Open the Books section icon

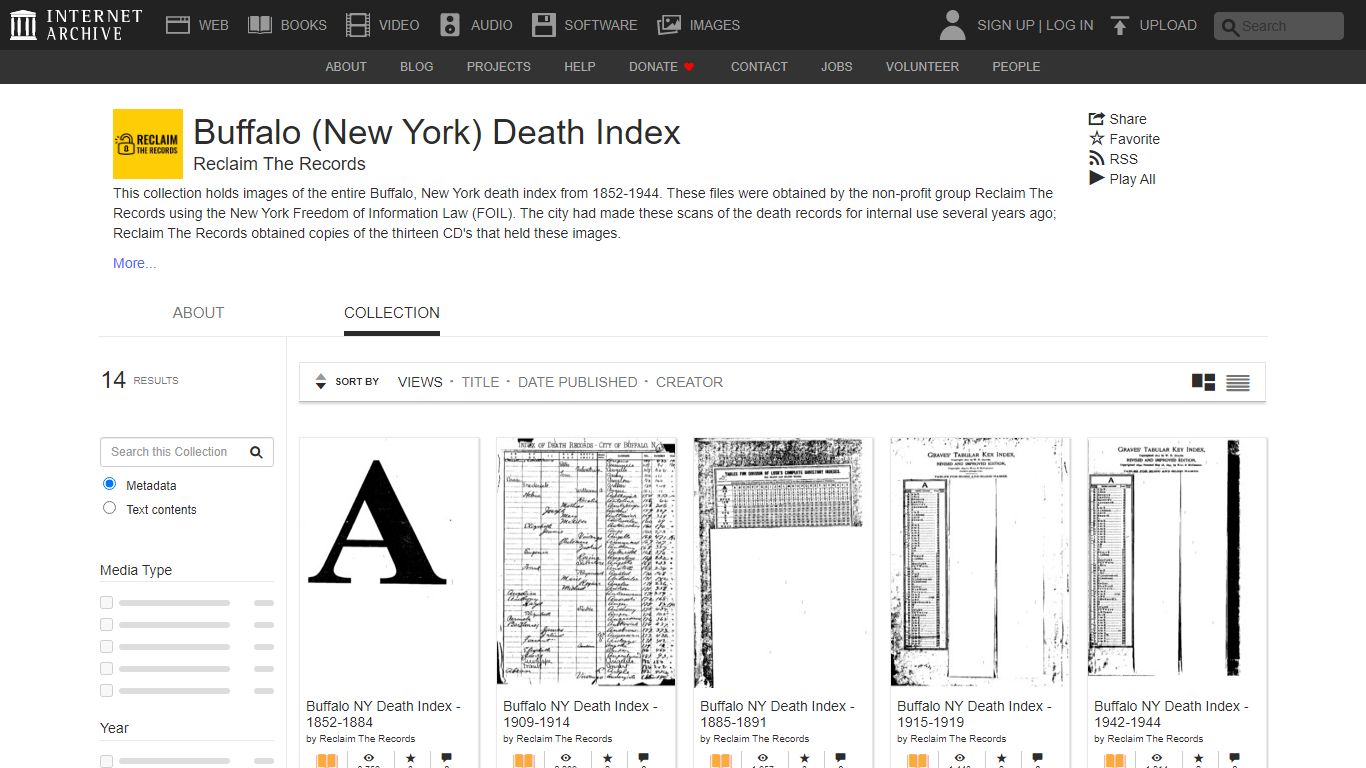[x=260, y=25]
